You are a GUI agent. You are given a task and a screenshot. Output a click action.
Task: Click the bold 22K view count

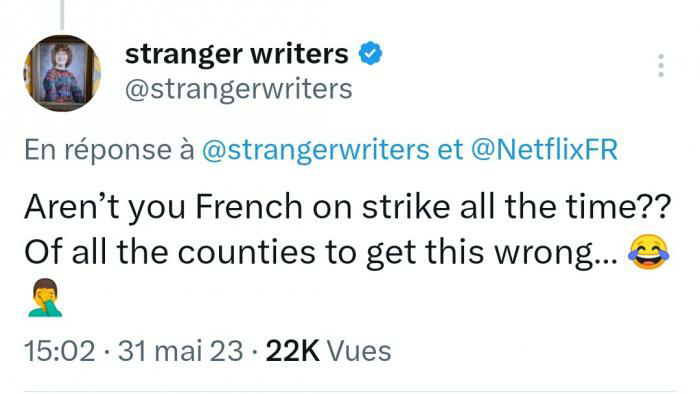[293, 351]
